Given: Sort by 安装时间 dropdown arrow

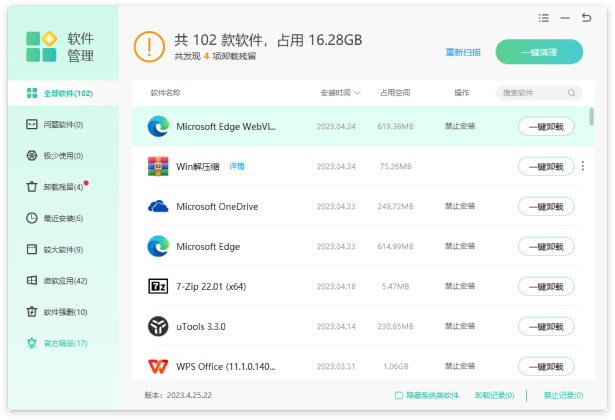Looking at the screenshot, I should pyautogui.click(x=358, y=93).
